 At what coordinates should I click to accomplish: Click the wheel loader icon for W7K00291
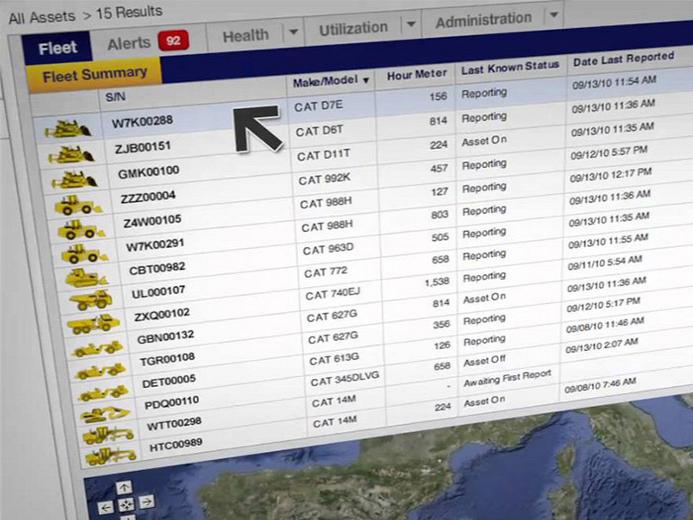(84, 254)
